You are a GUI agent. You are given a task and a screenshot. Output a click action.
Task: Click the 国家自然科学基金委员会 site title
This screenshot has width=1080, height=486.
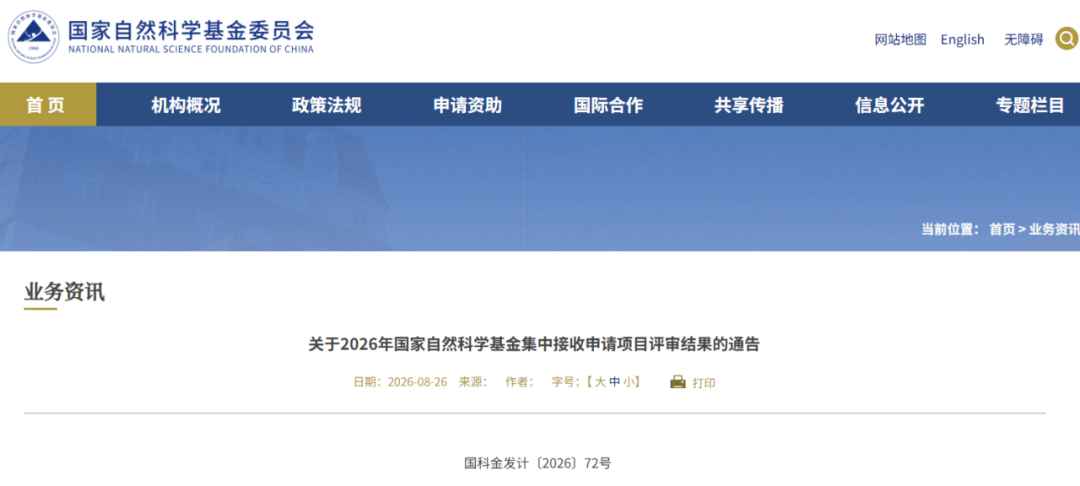point(191,29)
